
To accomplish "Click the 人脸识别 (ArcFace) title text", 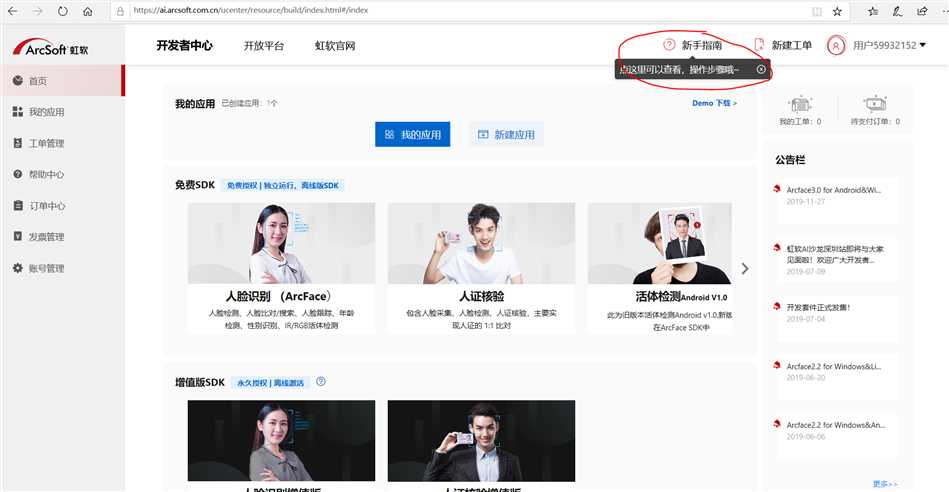I will coord(278,297).
